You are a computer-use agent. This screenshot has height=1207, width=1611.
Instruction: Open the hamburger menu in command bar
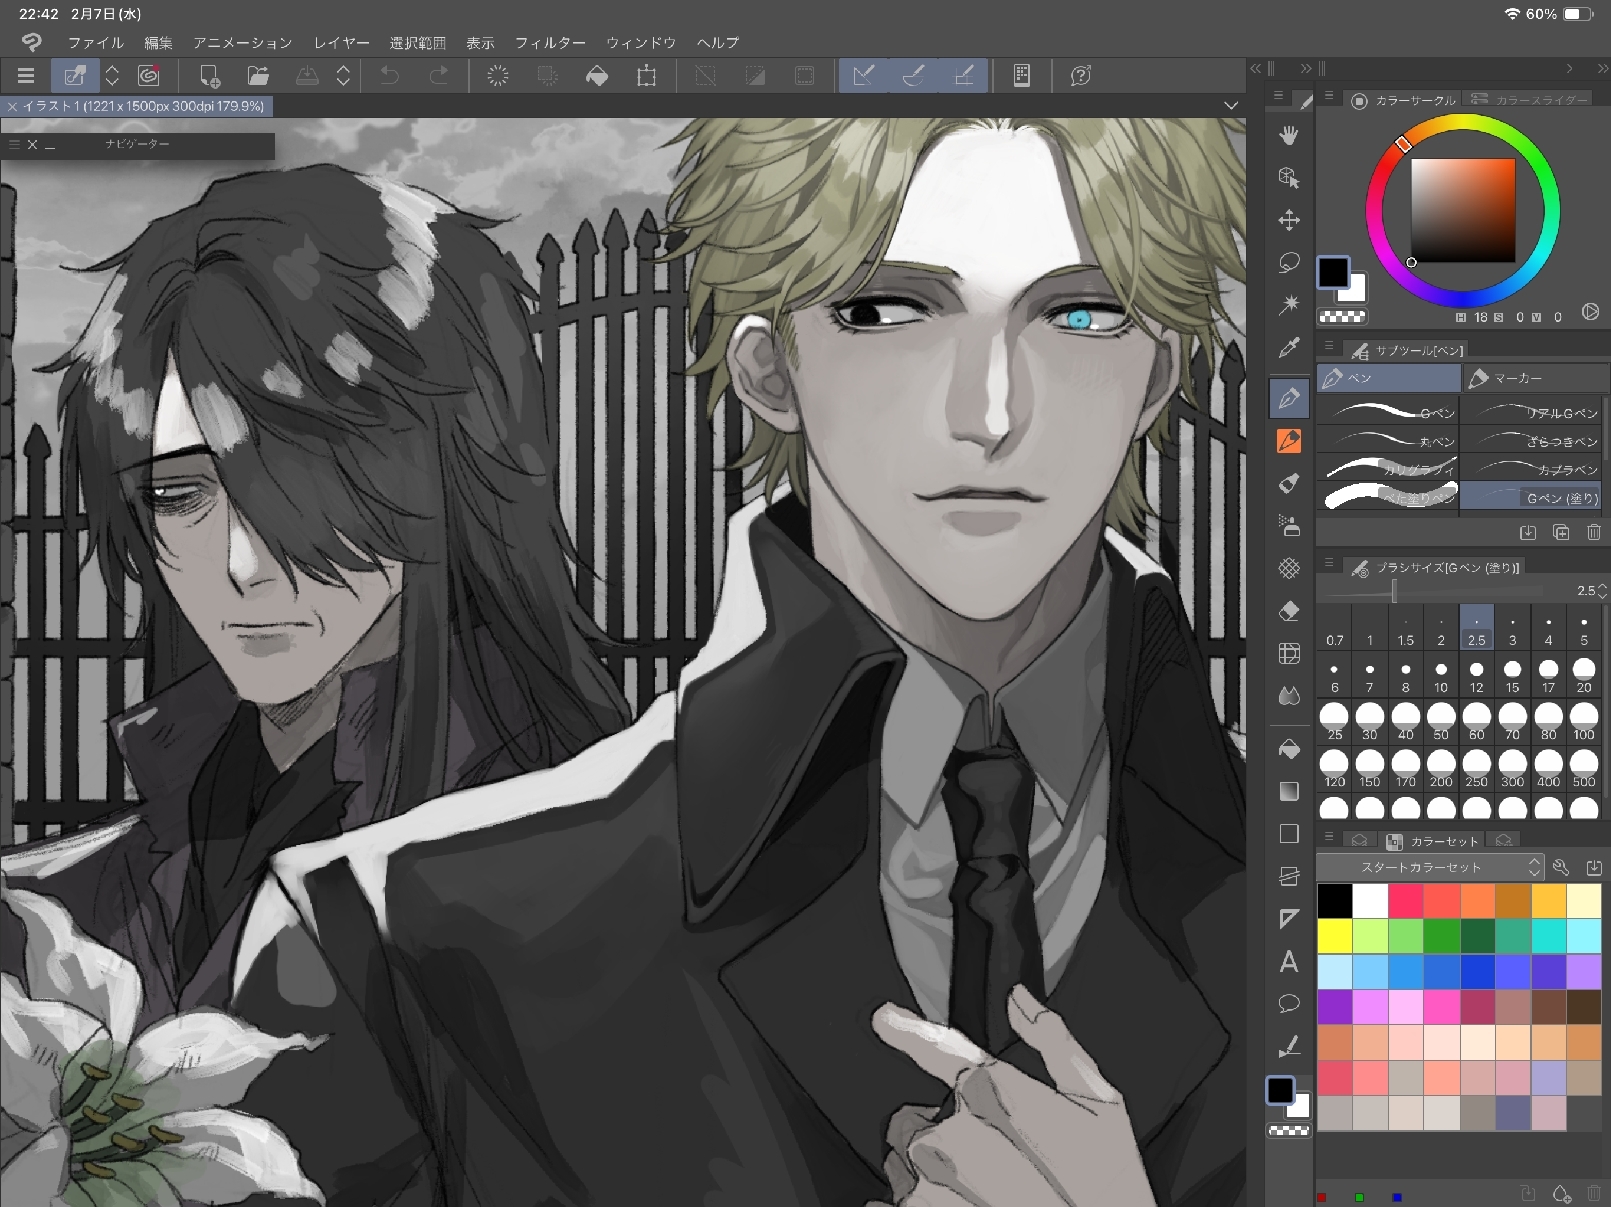26,76
